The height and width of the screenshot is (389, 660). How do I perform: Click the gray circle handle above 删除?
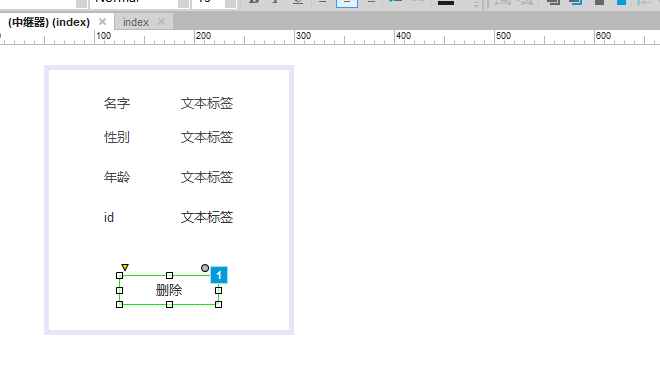pos(205,268)
